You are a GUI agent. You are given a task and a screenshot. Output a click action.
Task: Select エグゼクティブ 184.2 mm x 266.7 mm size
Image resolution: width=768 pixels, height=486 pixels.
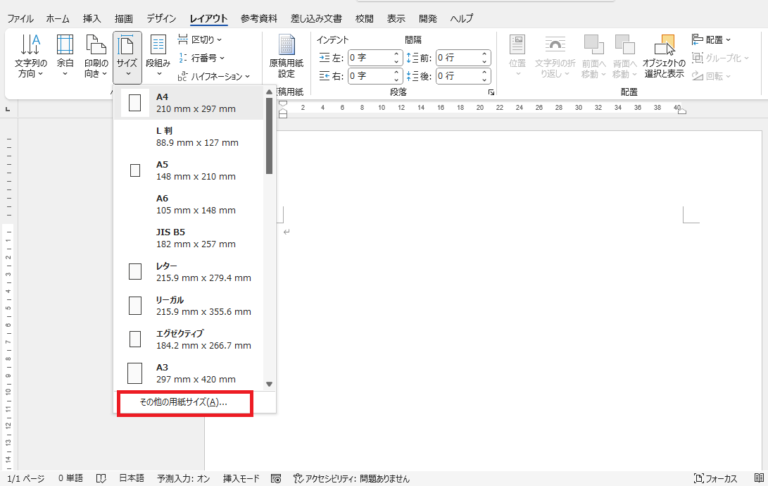point(189,340)
